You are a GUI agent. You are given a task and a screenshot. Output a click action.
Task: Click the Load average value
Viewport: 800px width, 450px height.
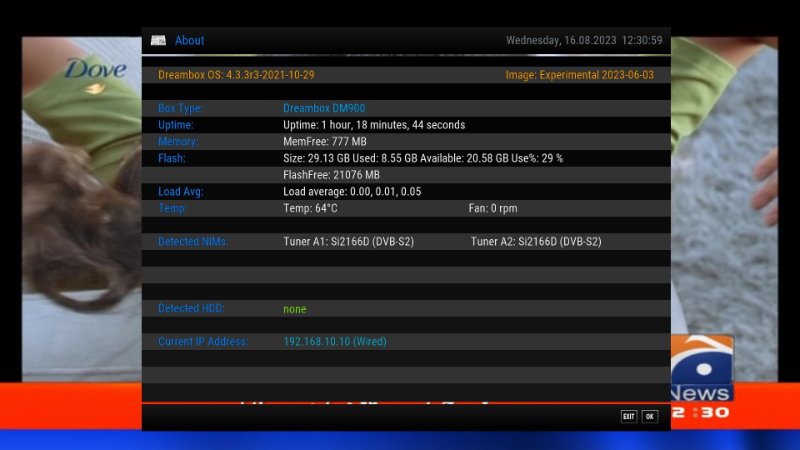(x=352, y=192)
